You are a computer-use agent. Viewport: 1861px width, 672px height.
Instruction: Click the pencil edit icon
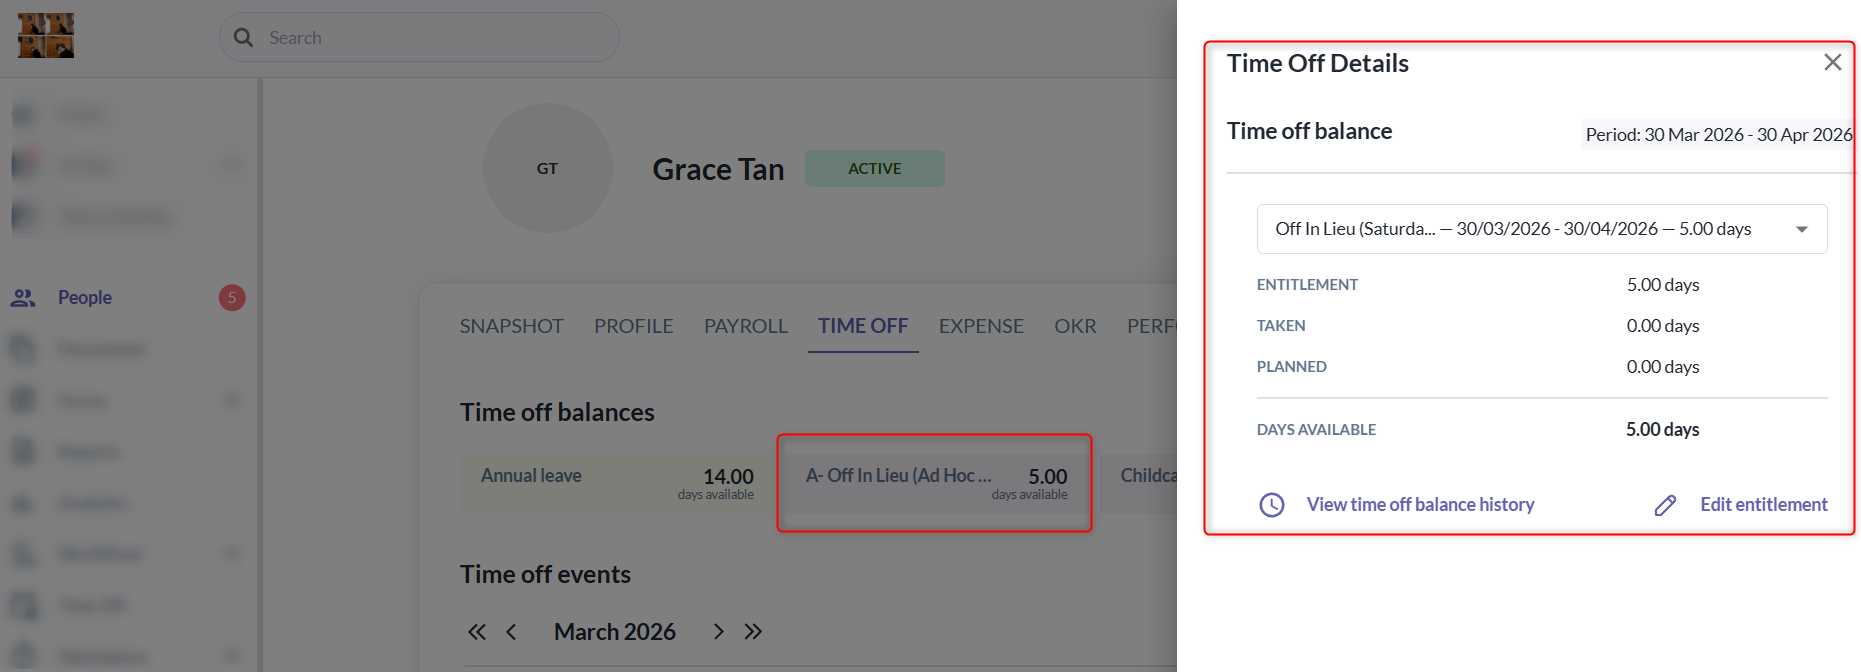(x=1665, y=505)
